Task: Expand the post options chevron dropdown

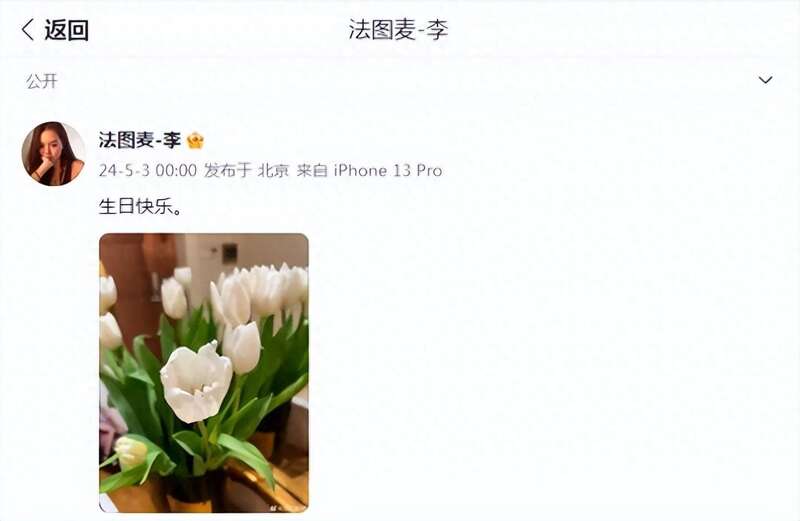Action: point(765,80)
